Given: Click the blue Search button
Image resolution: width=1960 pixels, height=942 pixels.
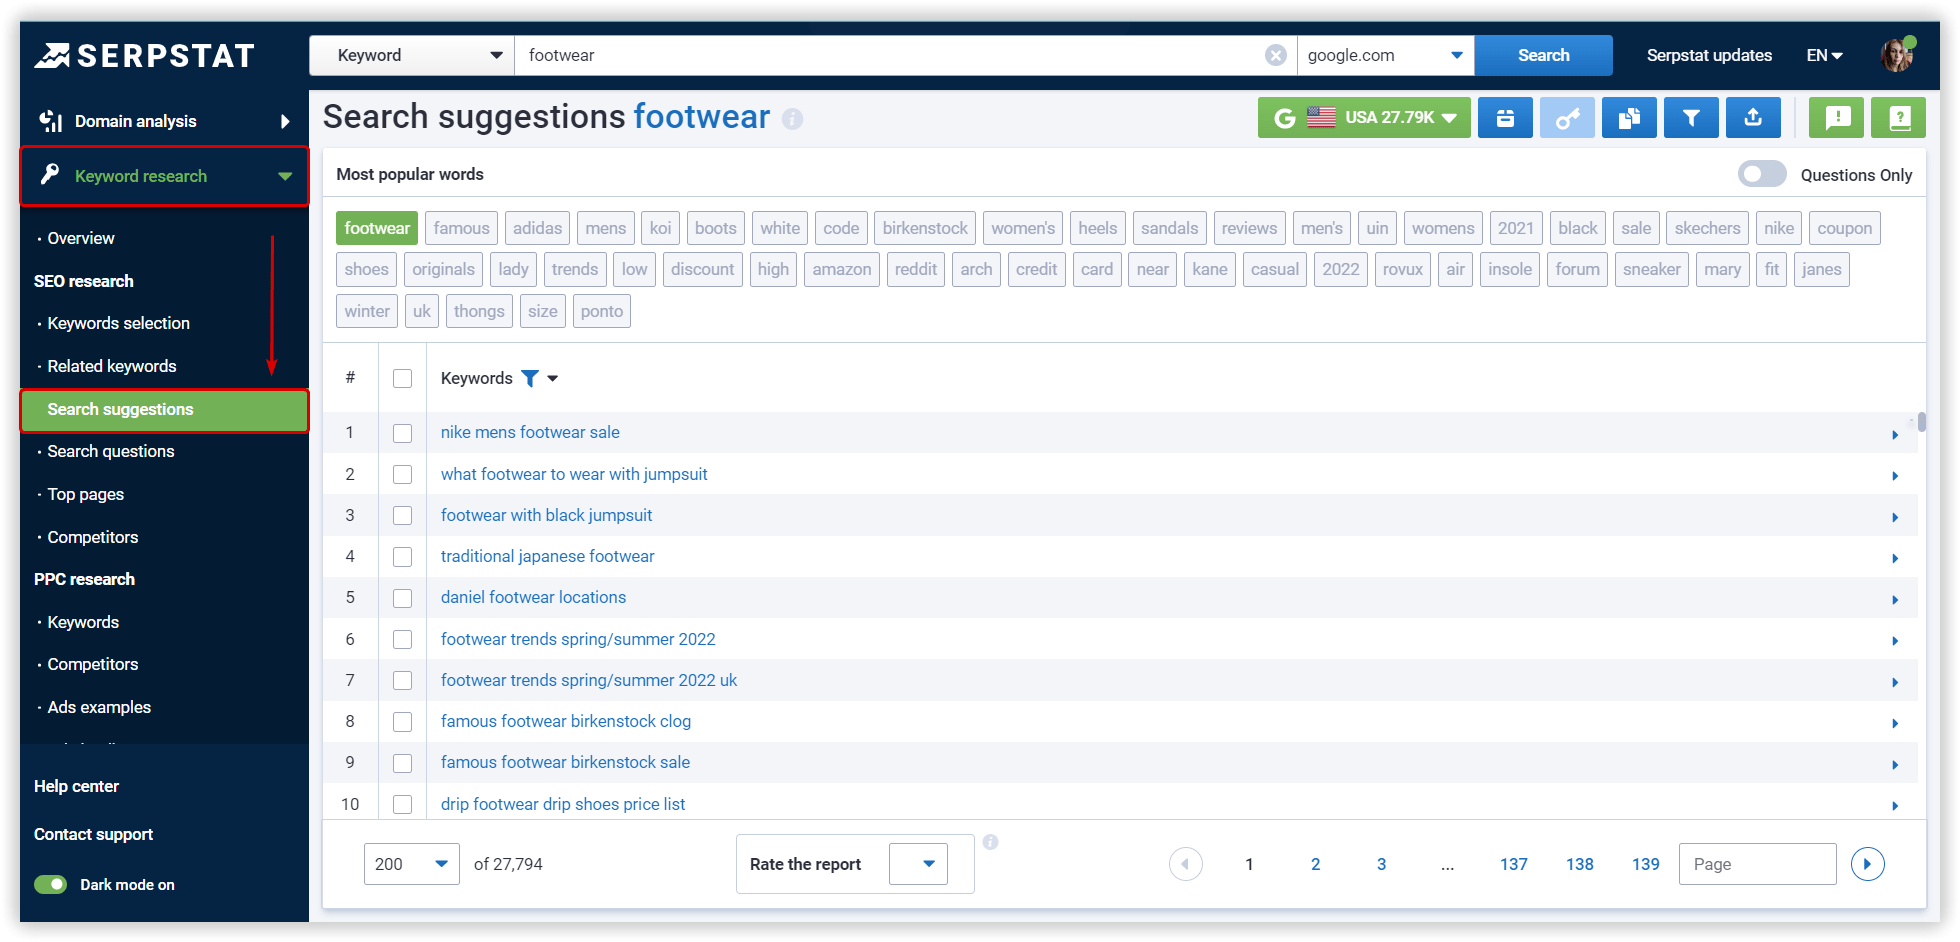Looking at the screenshot, I should click(1542, 55).
